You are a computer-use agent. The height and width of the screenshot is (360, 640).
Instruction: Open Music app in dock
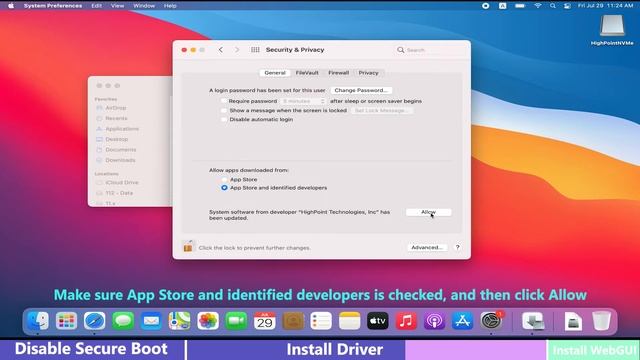(406, 321)
